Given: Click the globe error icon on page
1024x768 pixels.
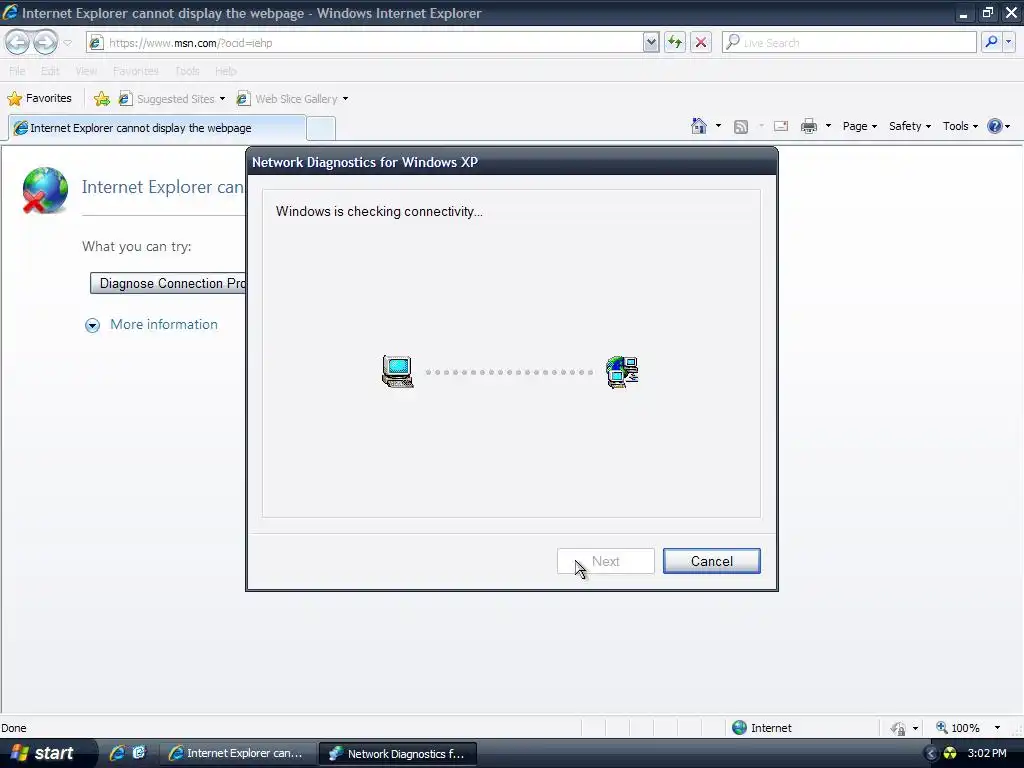Looking at the screenshot, I should point(44,190).
